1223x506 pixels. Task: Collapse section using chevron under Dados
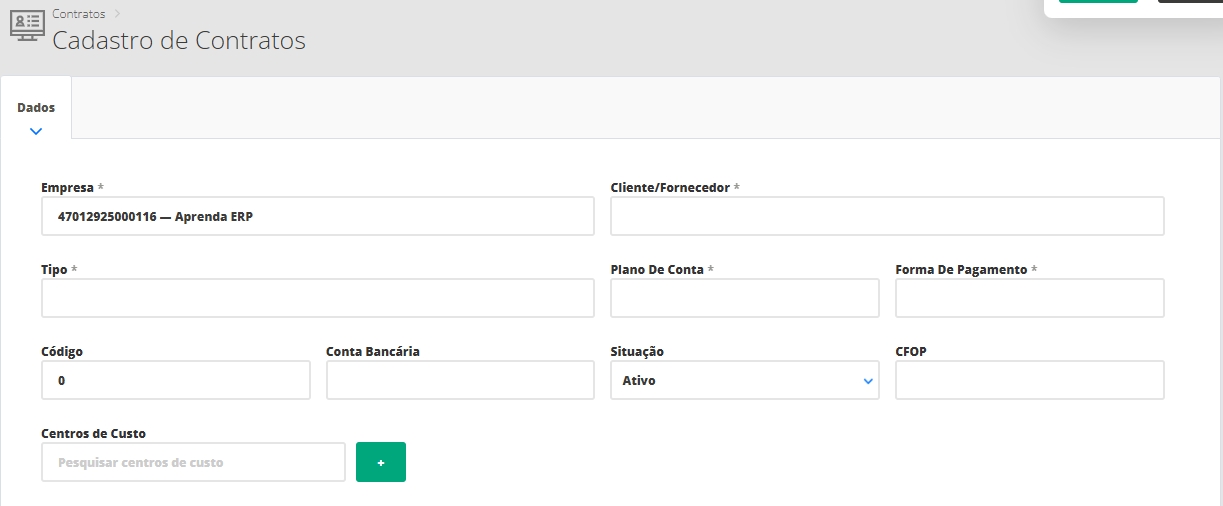click(36, 131)
